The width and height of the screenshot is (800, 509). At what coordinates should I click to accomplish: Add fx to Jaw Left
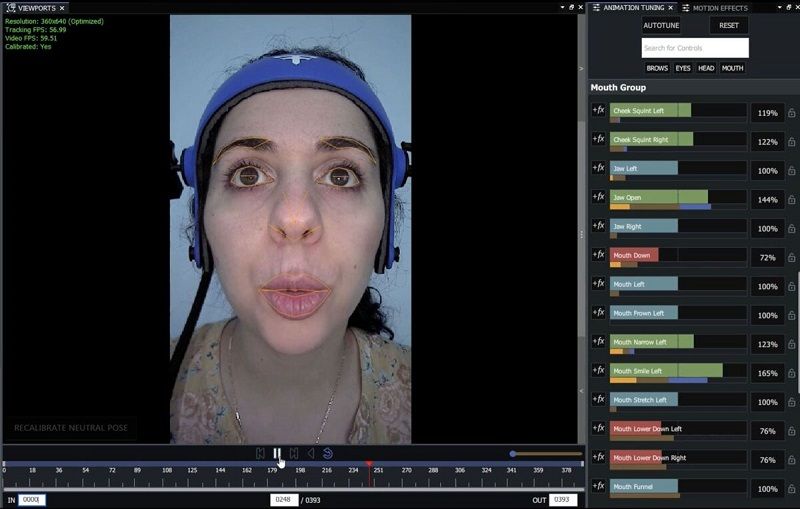tap(598, 168)
